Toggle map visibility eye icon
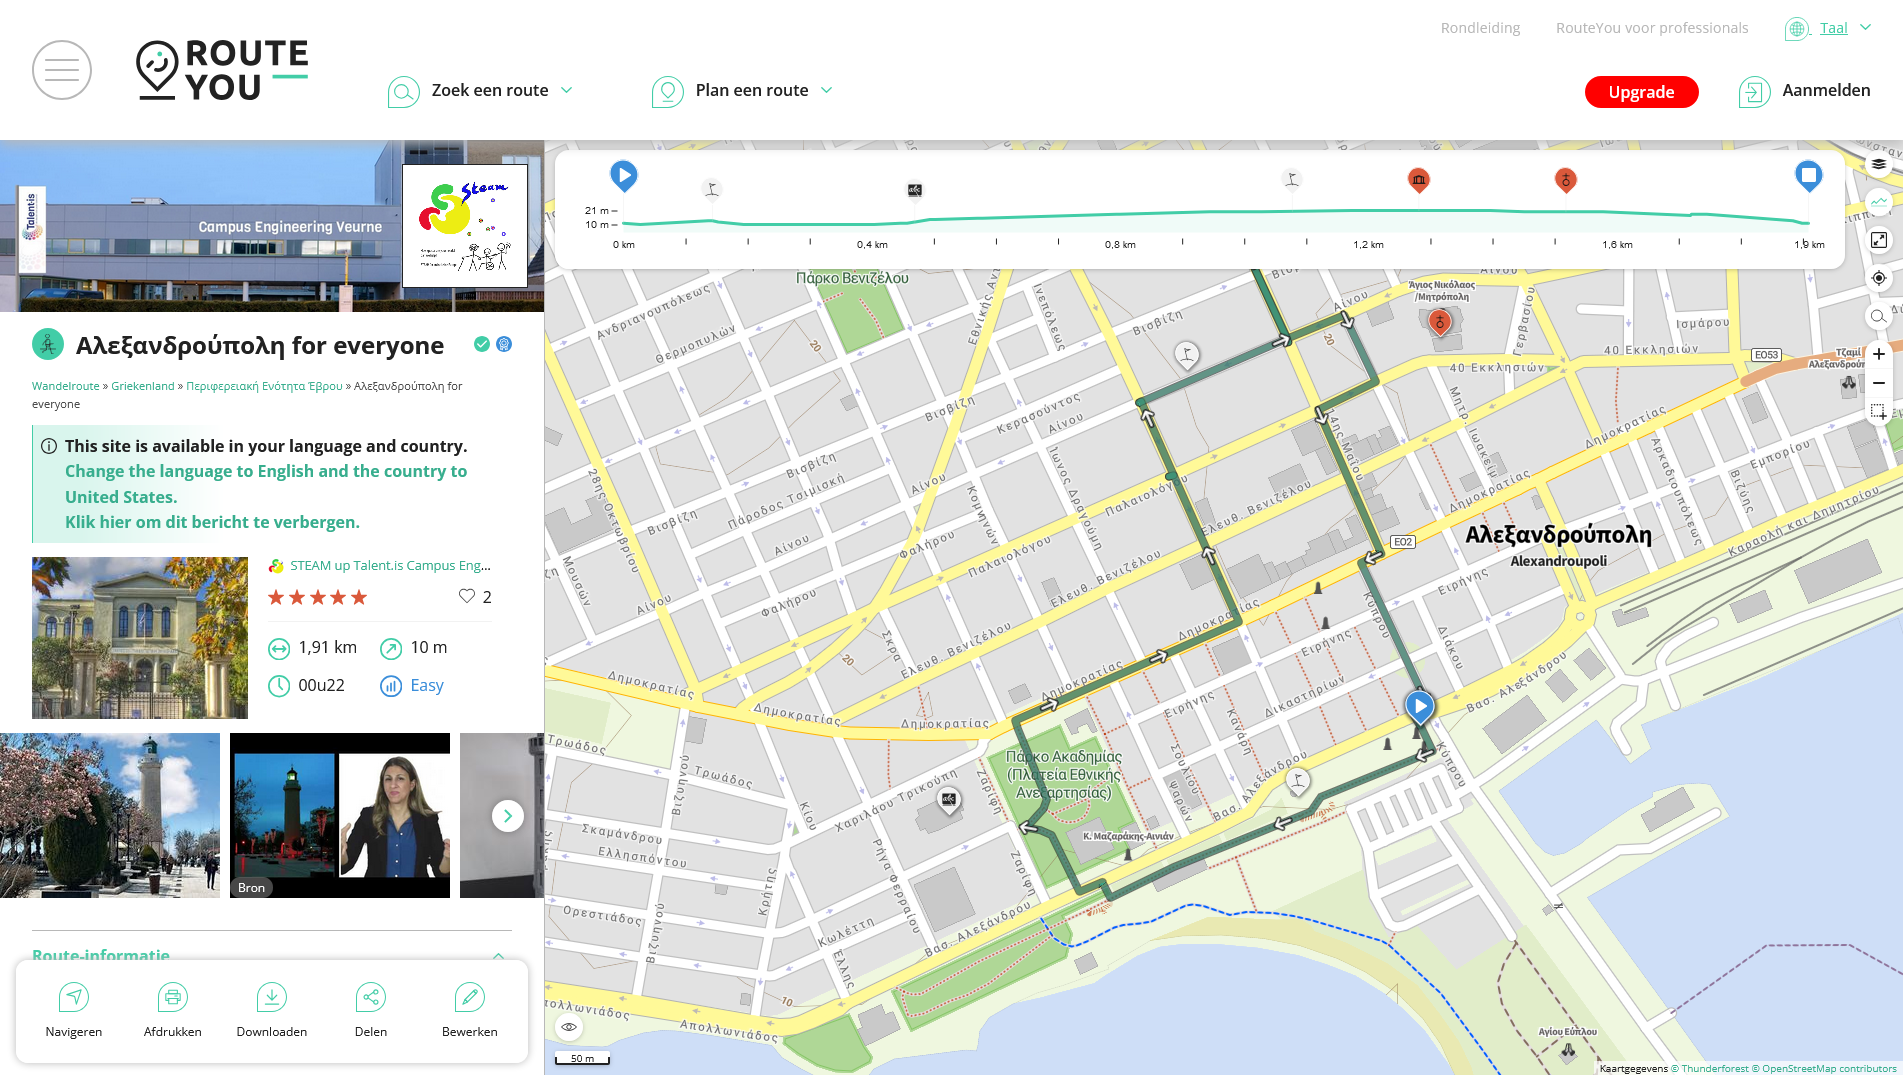This screenshot has width=1903, height=1075. coord(569,1027)
